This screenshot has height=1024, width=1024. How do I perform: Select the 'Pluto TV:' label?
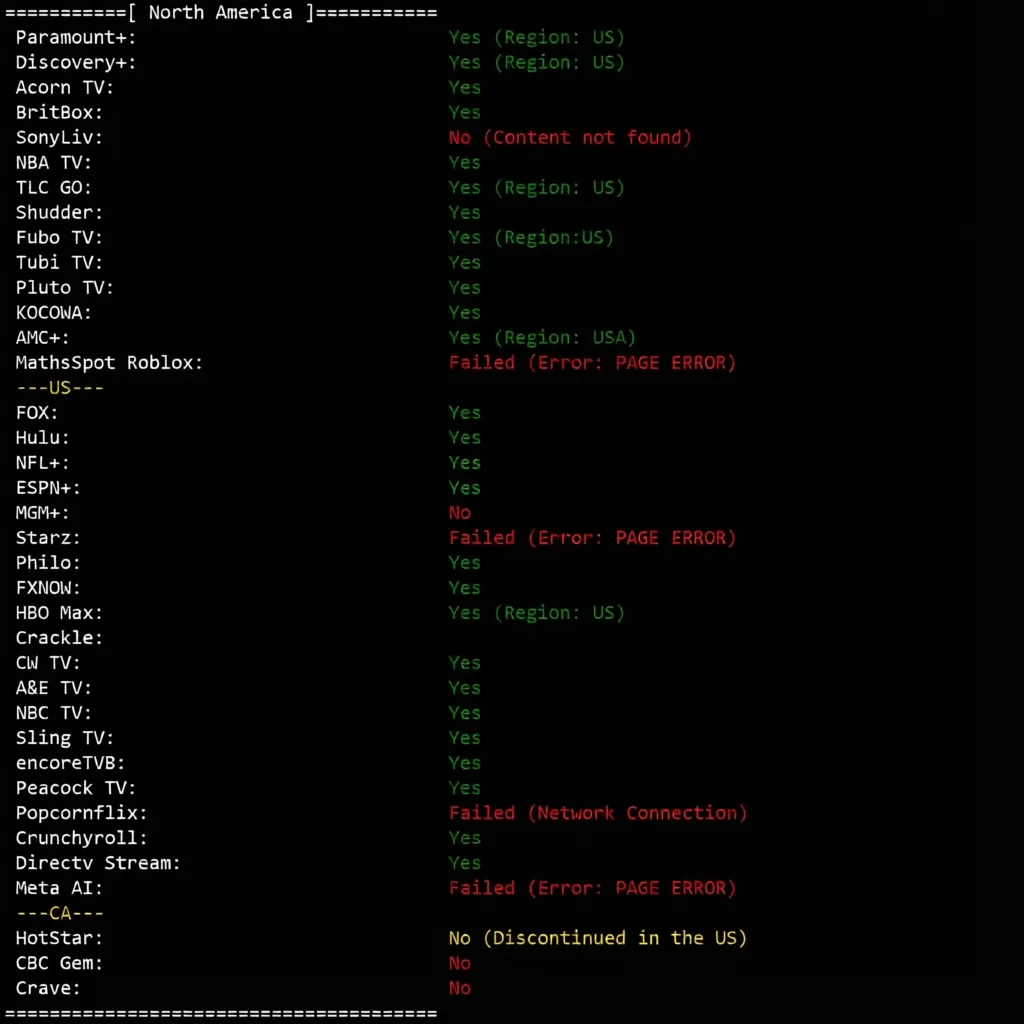click(x=65, y=287)
